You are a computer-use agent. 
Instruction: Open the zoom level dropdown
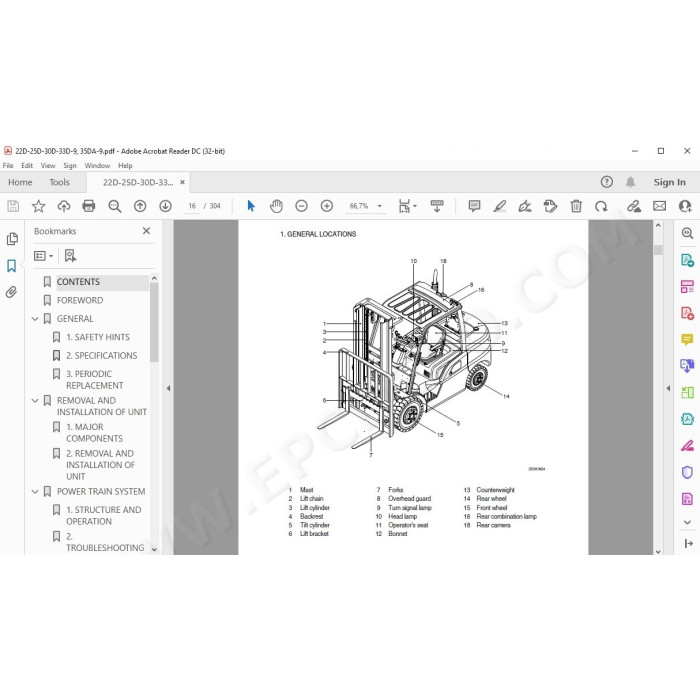pos(379,206)
